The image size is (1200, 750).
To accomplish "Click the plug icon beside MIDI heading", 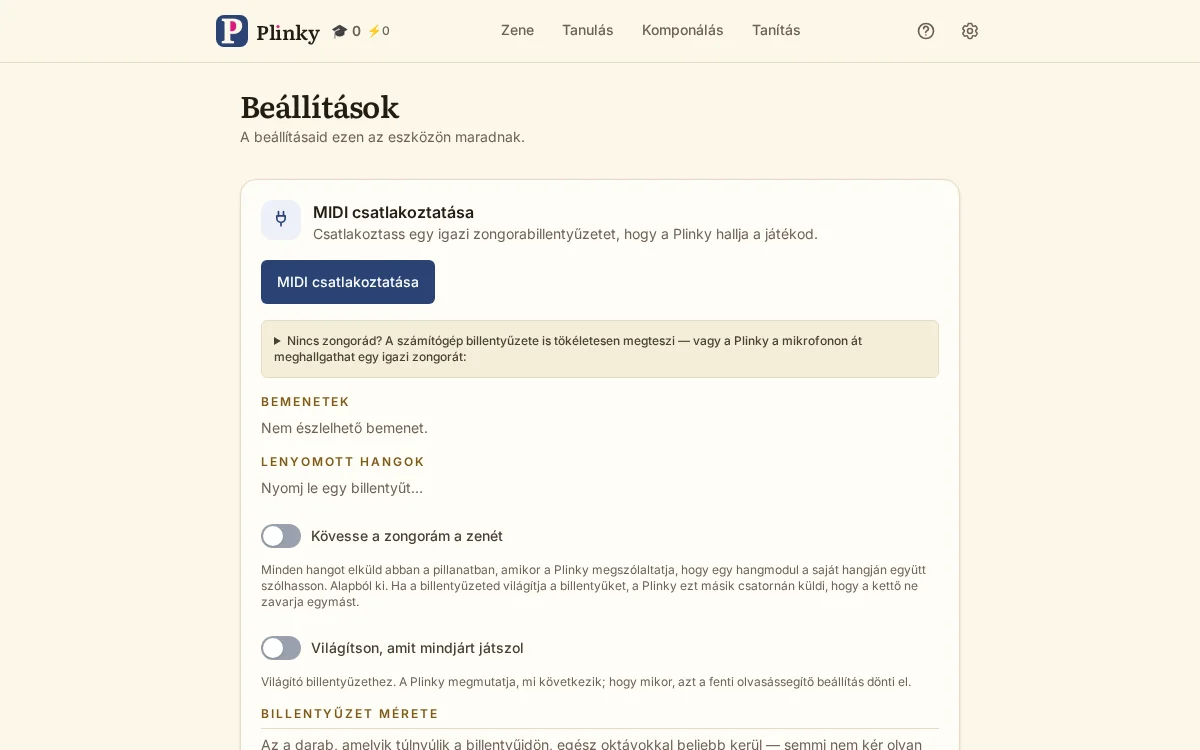I will (281, 220).
